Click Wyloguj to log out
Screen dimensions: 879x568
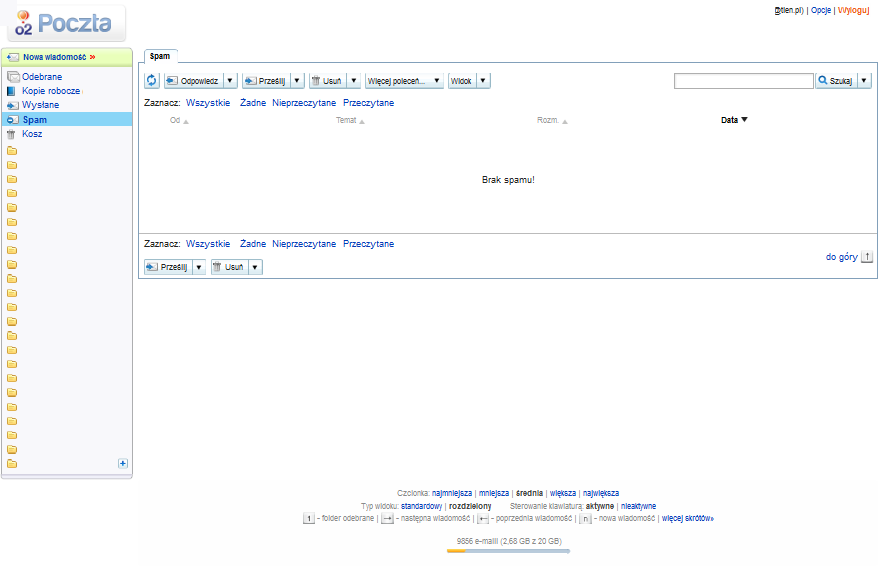853,10
